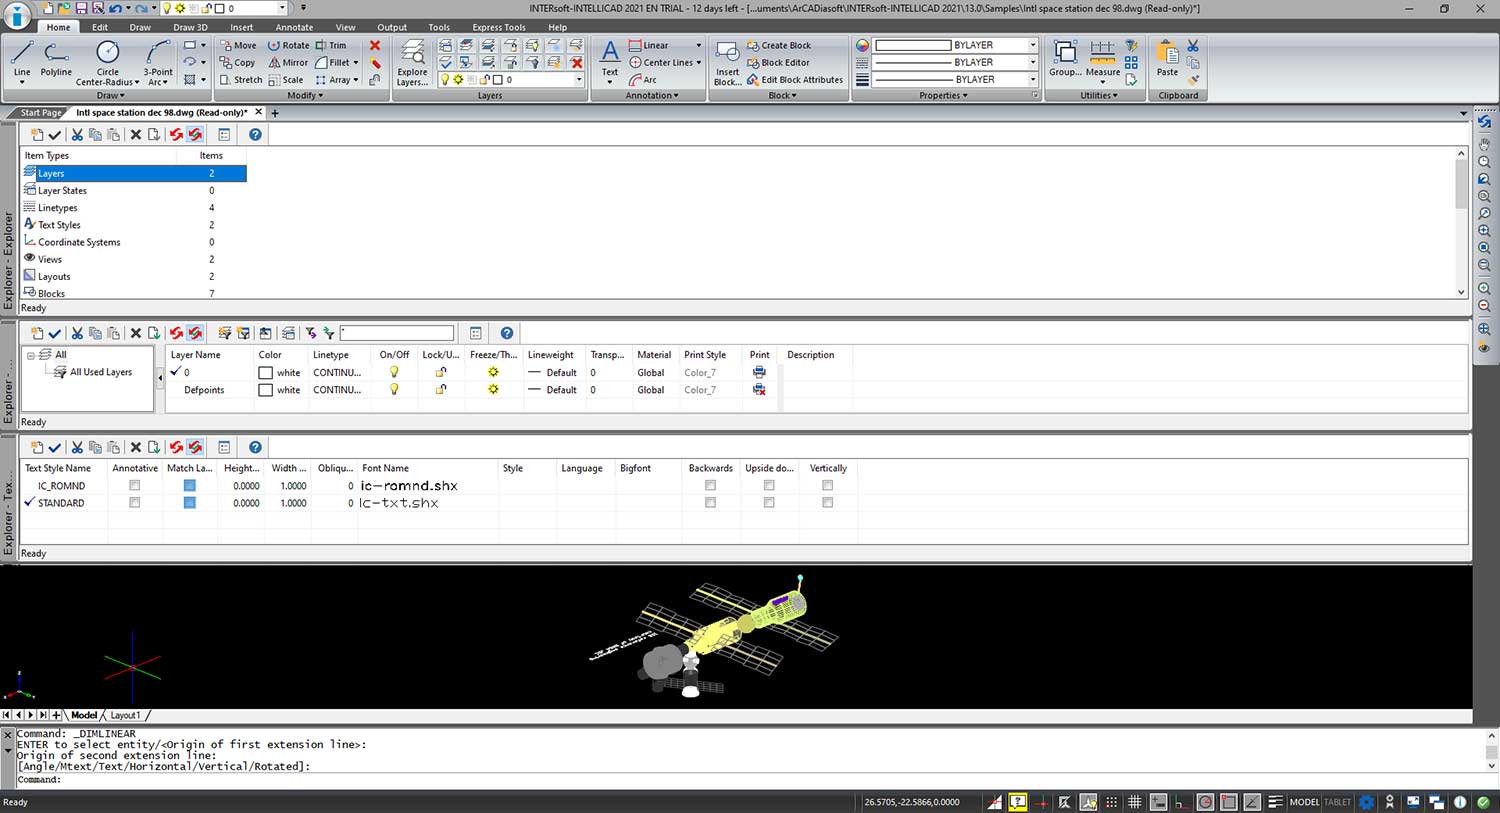The height and width of the screenshot is (813, 1500).
Task: Click the layer filter search field
Action: click(397, 333)
